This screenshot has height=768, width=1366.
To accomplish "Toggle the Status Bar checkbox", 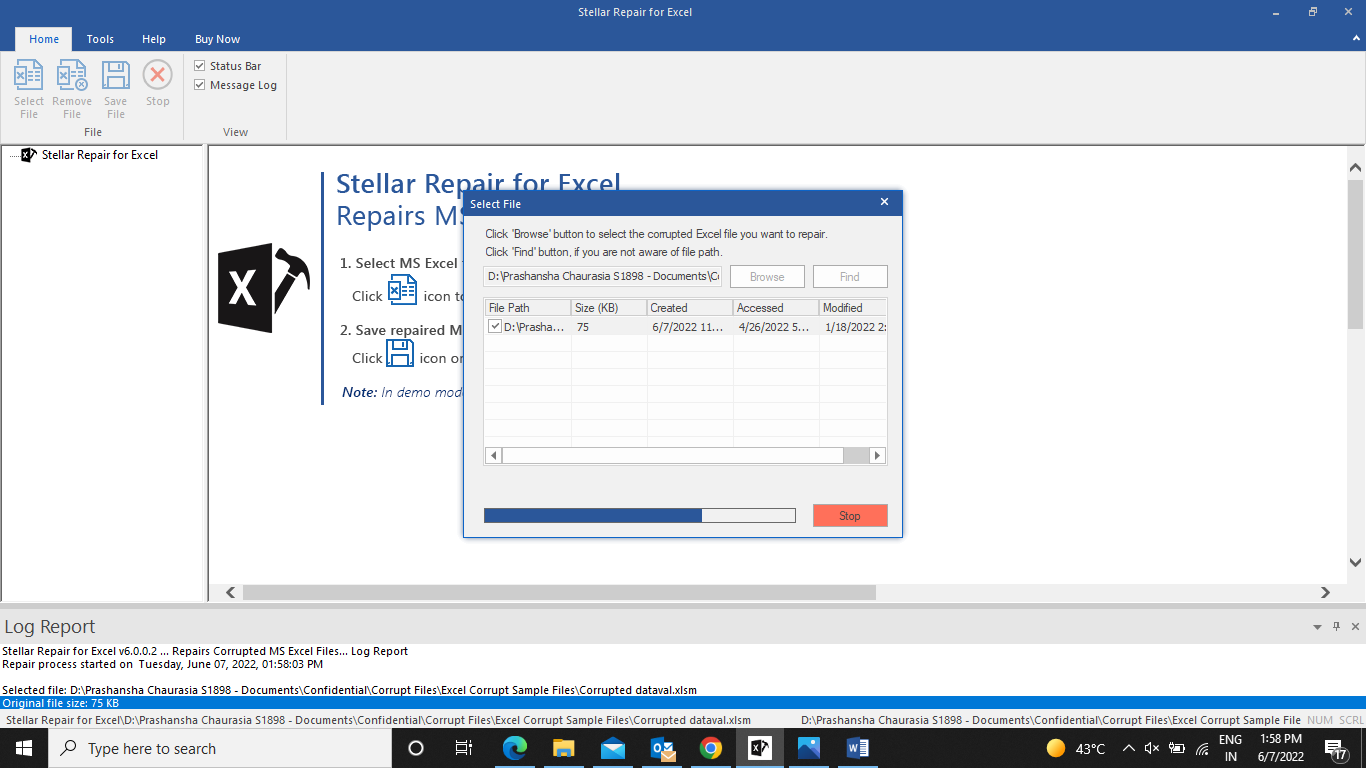I will click(x=200, y=66).
